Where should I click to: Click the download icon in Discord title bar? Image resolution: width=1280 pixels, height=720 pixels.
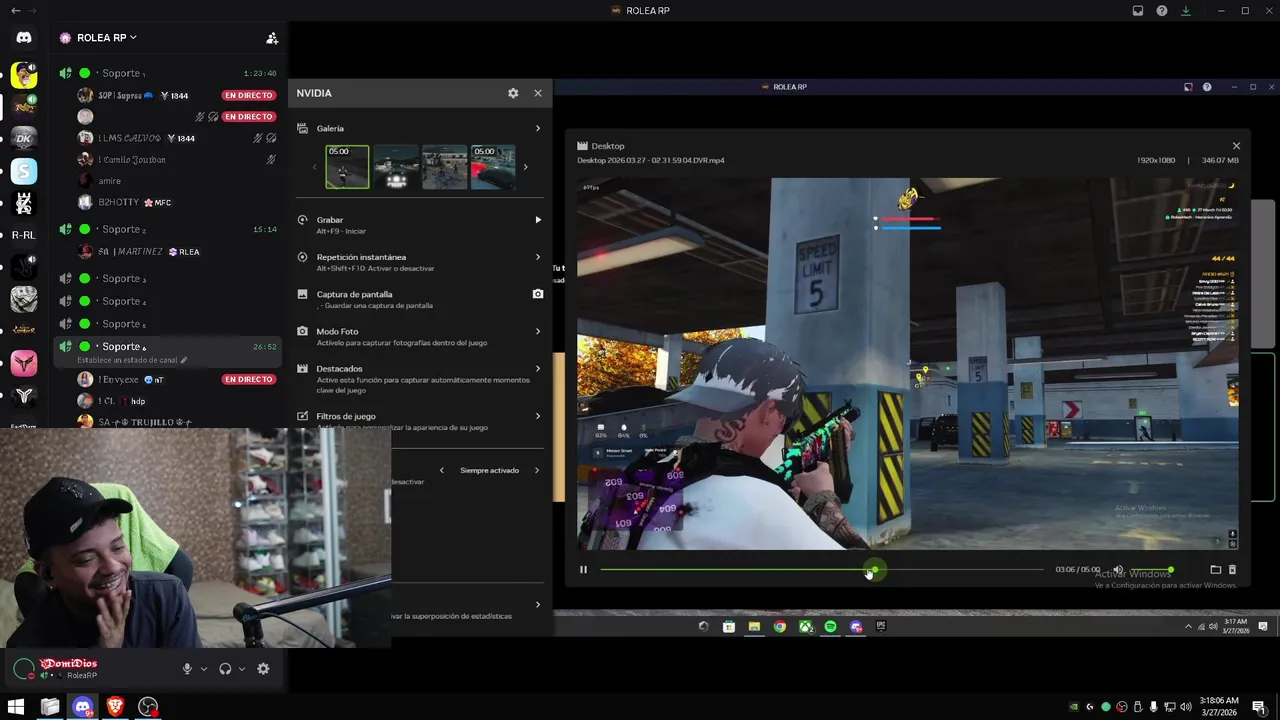pos(1186,11)
